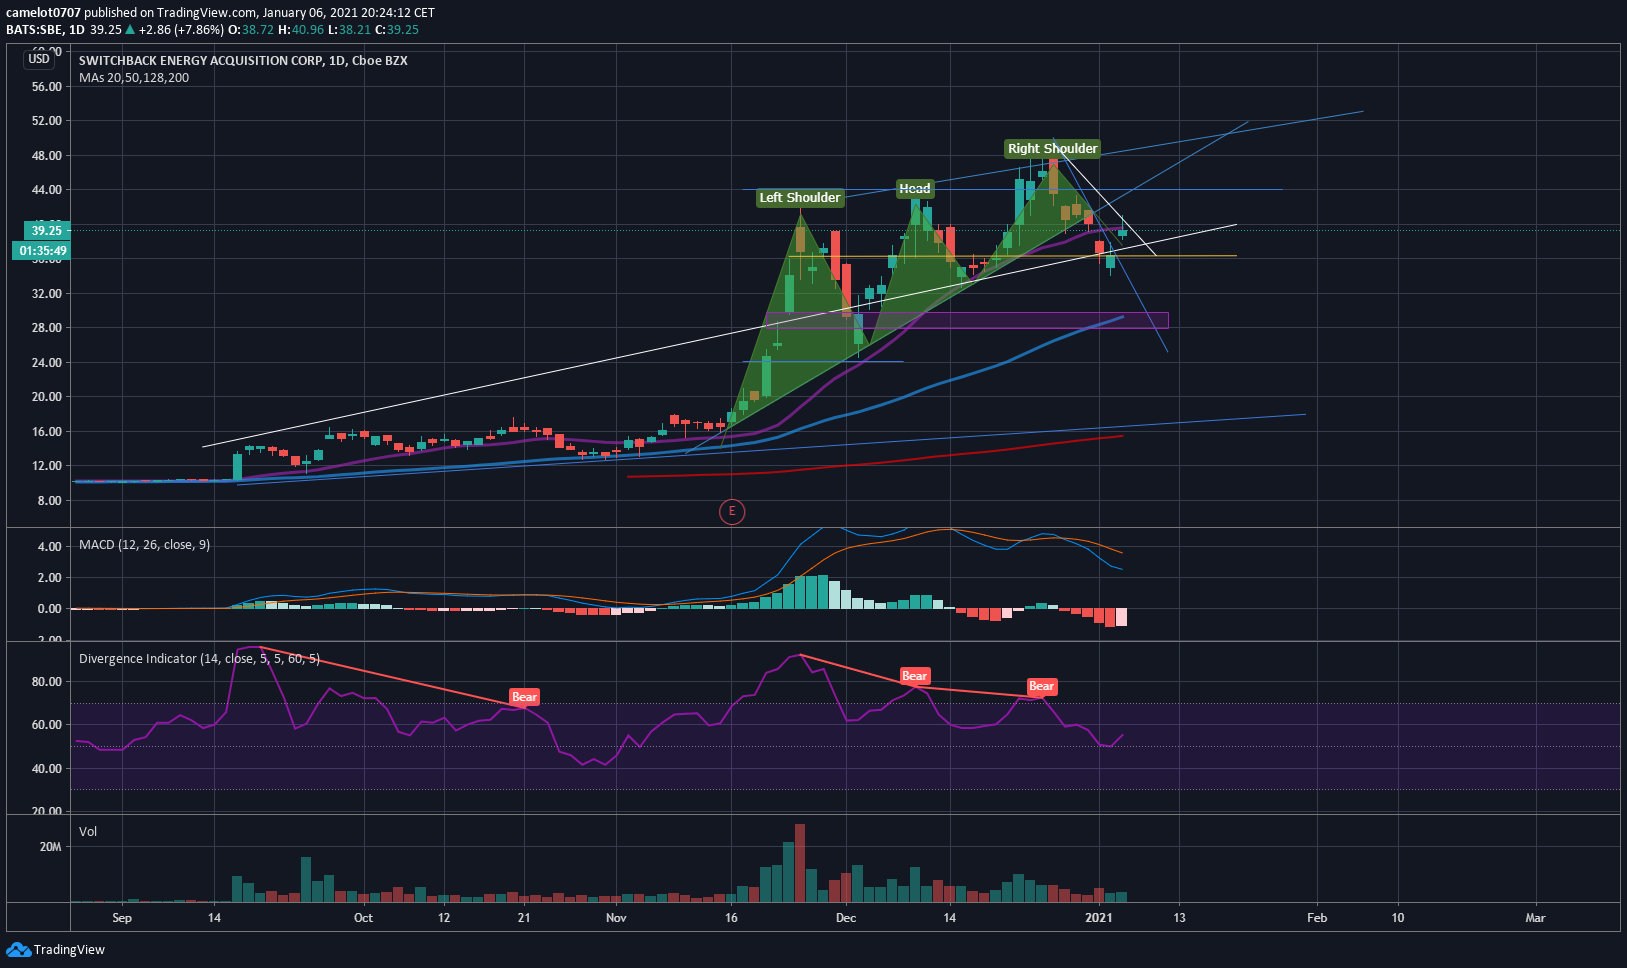Screen dimensions: 1627x968
Task: Click the BATS:SBE, 1D symbol header
Action: pyautogui.click(x=45, y=29)
